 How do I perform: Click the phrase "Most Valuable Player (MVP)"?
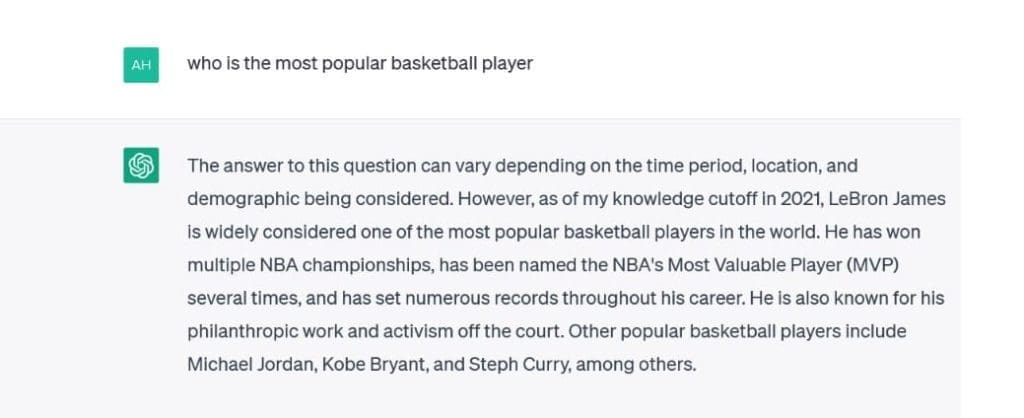tap(776, 265)
